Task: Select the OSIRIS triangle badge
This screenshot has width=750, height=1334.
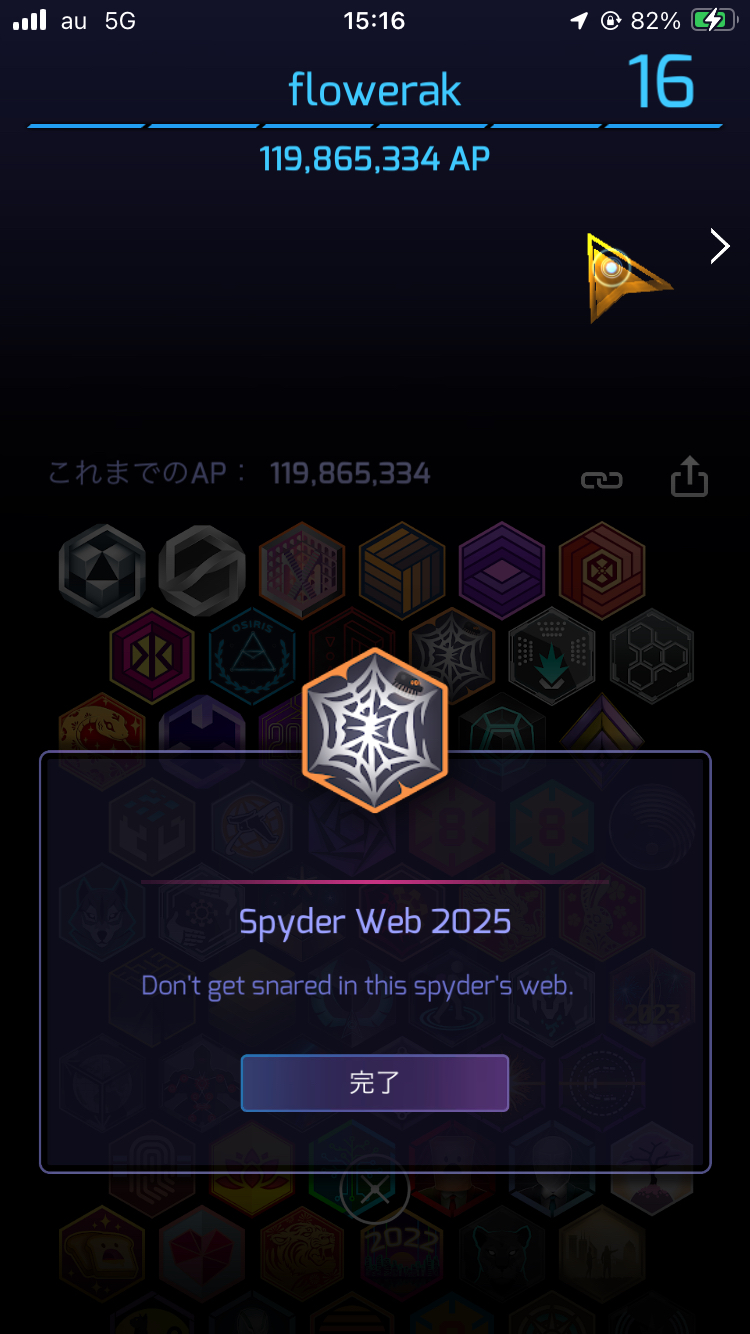Action: (x=252, y=656)
